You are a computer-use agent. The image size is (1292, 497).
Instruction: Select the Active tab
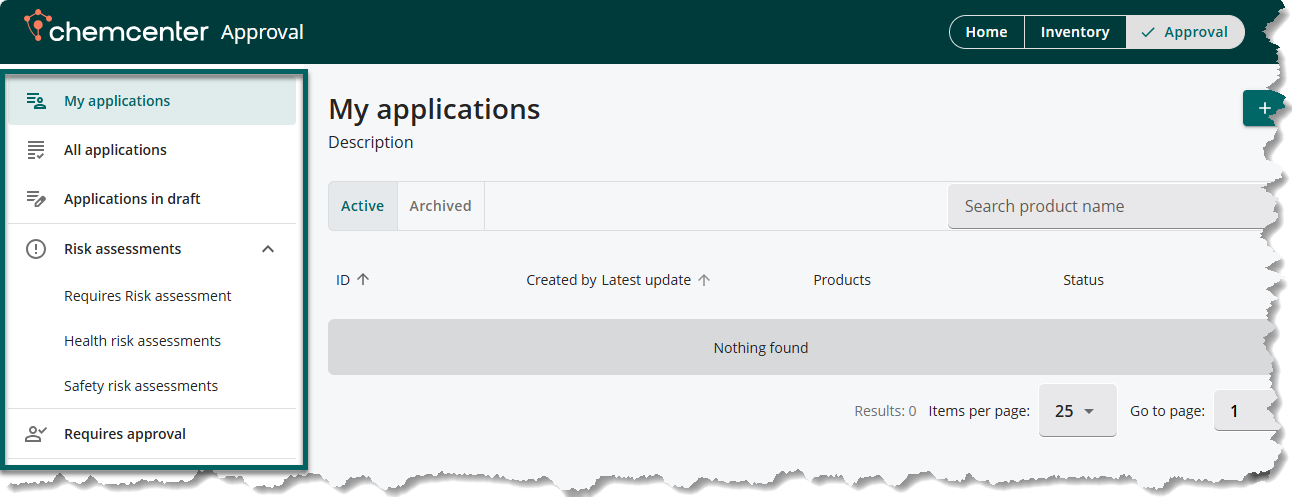click(362, 206)
